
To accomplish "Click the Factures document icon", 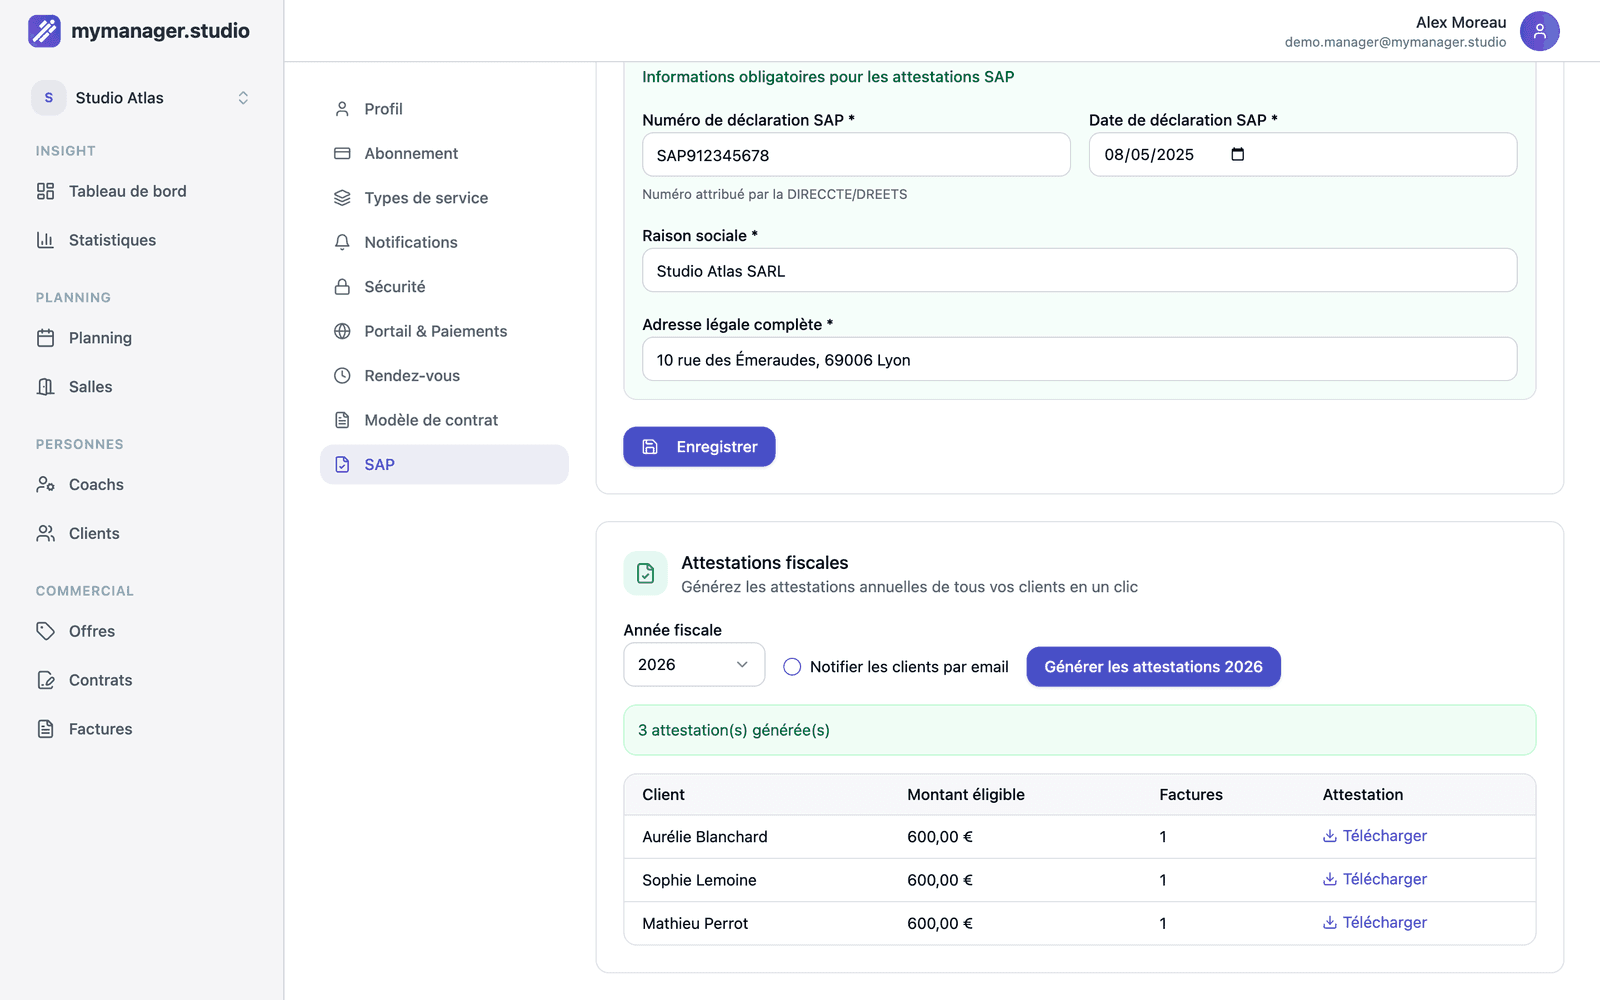I will pyautogui.click(x=45, y=729).
